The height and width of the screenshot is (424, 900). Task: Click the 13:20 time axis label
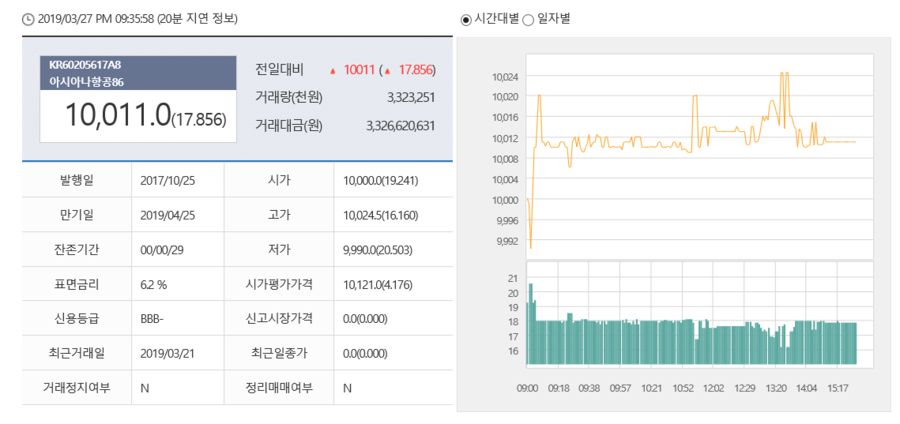pos(775,388)
